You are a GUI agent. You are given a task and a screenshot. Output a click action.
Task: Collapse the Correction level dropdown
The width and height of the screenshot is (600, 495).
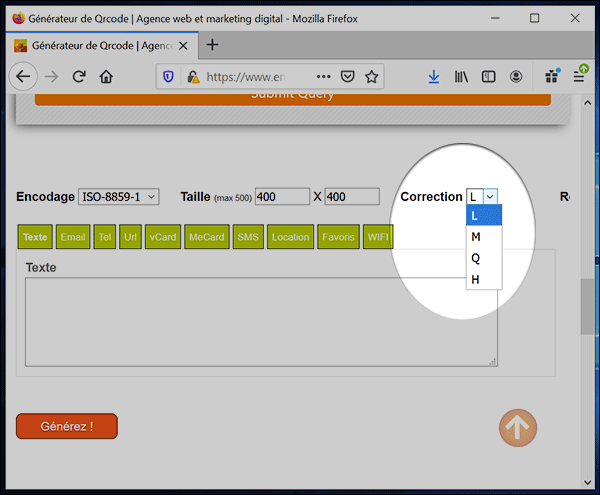click(x=481, y=197)
